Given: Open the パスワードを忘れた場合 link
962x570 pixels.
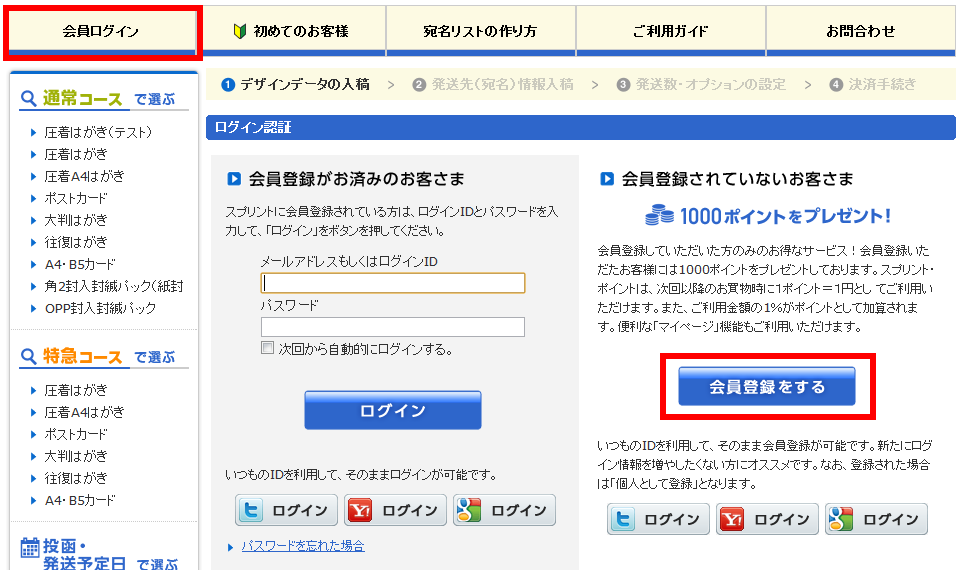Looking at the screenshot, I should click(303, 545).
